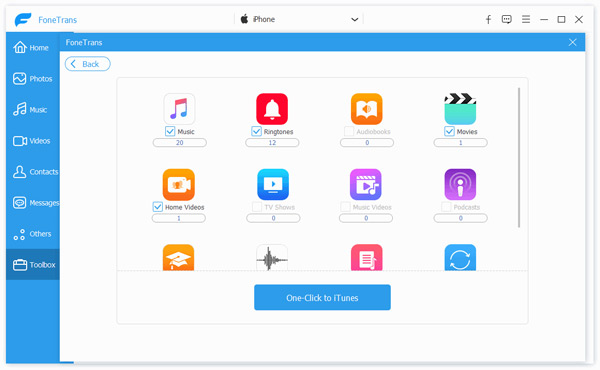Viewport: 600px width, 370px height.
Task: Click the TV Shows count field
Action: [273, 218]
